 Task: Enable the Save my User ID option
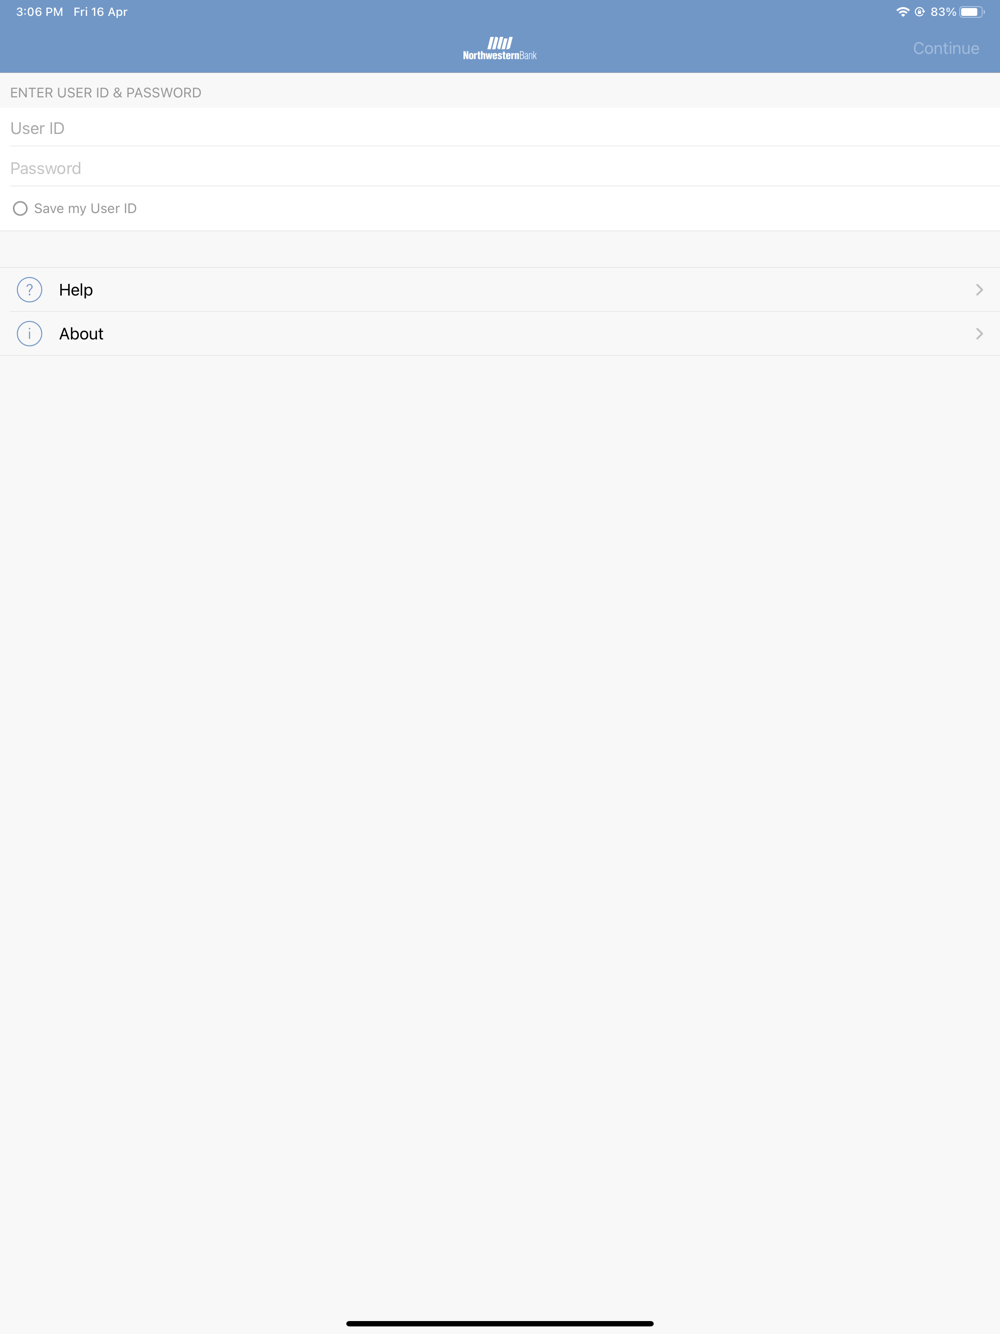tap(20, 209)
